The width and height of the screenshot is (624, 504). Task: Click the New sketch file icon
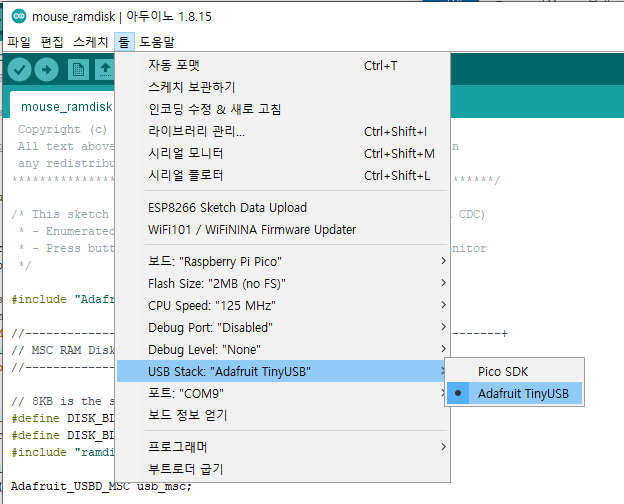[78, 70]
